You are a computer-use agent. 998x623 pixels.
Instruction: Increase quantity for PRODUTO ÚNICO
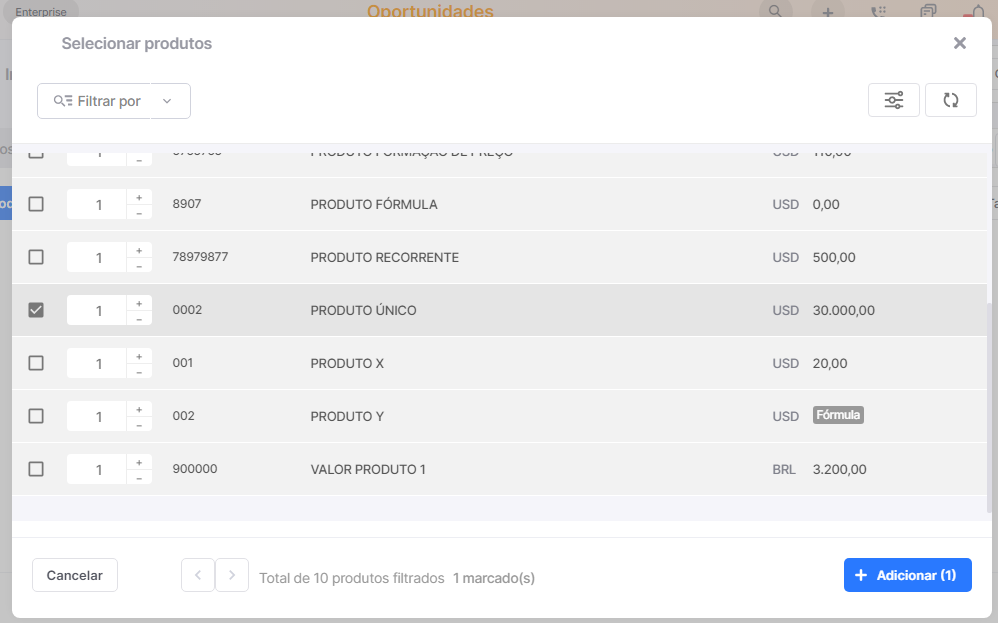139,303
